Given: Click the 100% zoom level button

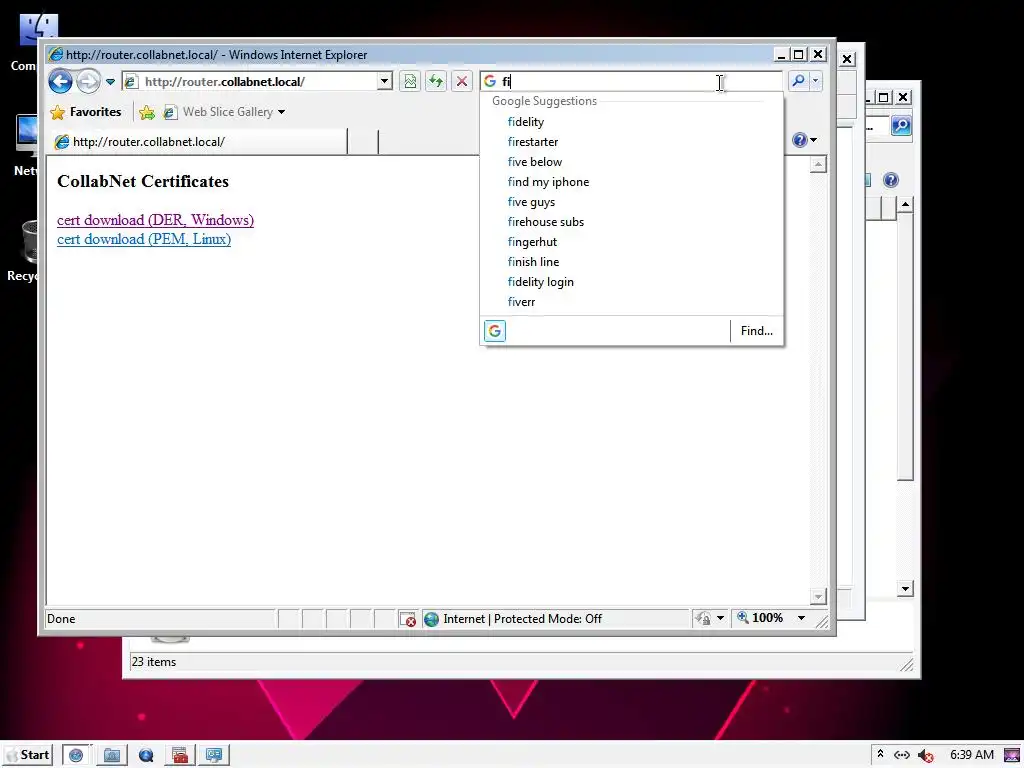Looking at the screenshot, I should (760, 618).
